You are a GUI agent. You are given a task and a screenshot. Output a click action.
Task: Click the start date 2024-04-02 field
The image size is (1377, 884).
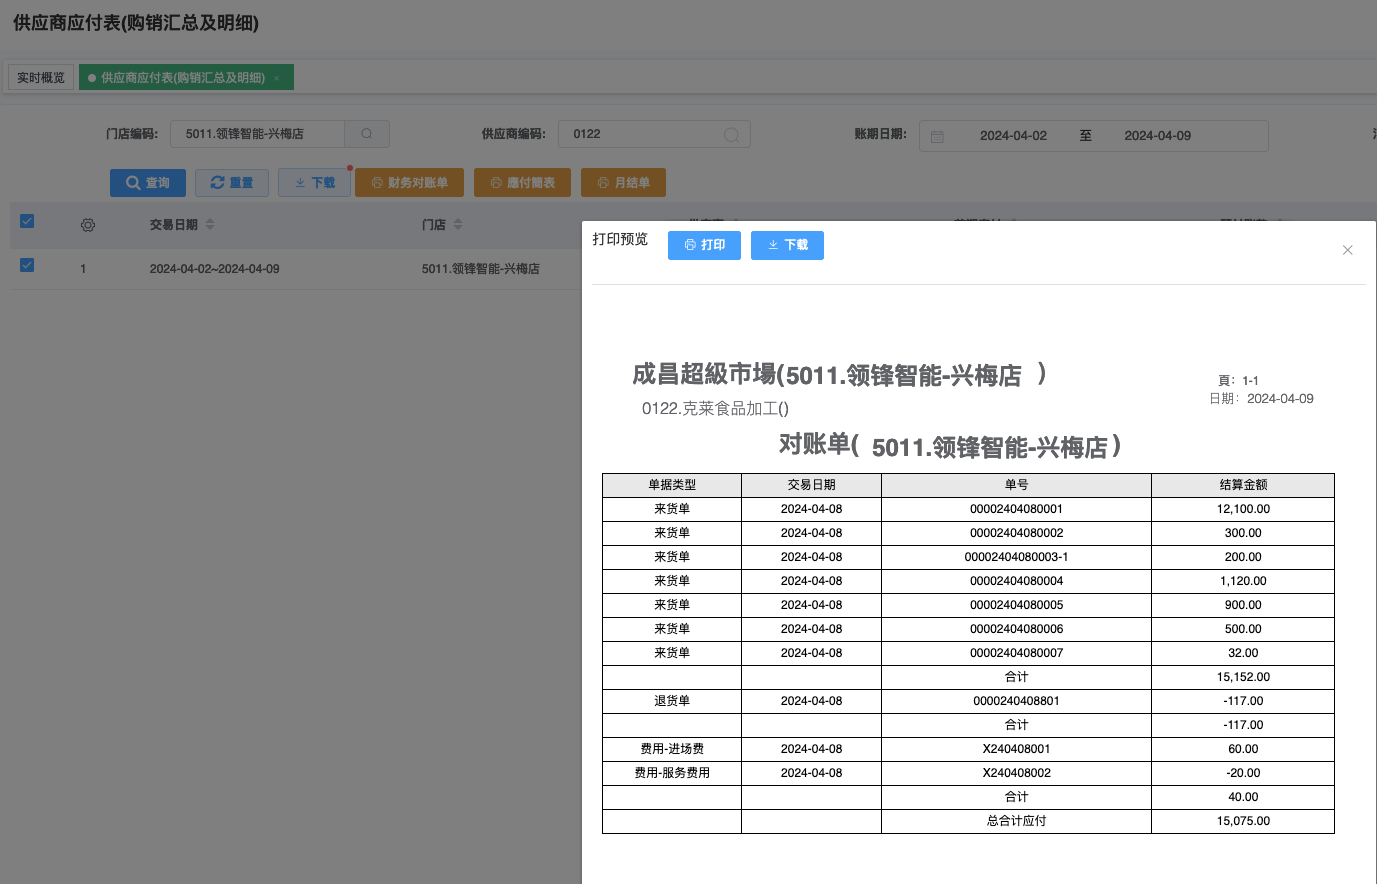click(1013, 136)
